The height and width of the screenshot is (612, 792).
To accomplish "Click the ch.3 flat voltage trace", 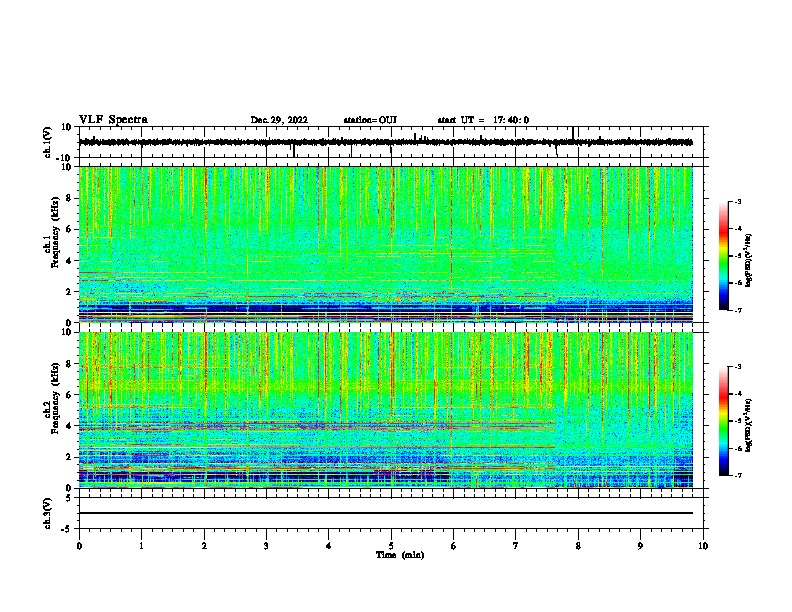I will [x=385, y=513].
